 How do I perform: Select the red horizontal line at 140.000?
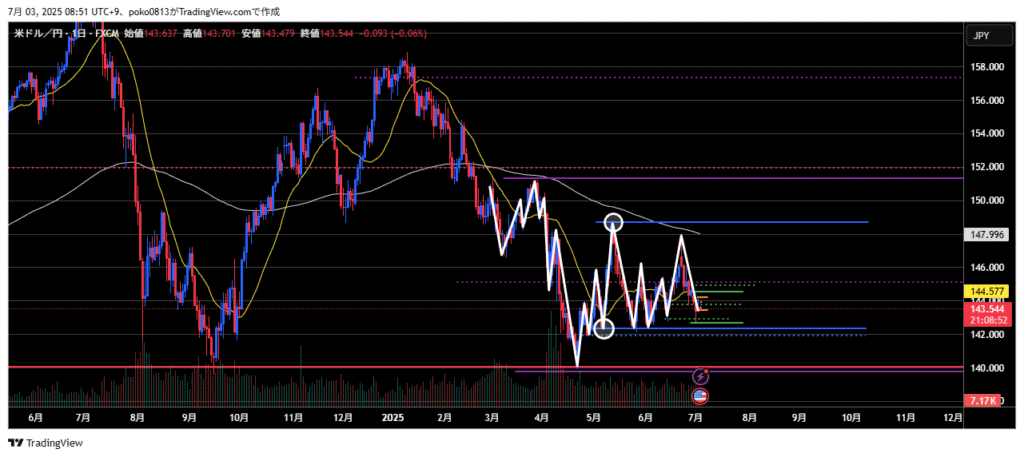click(300, 368)
